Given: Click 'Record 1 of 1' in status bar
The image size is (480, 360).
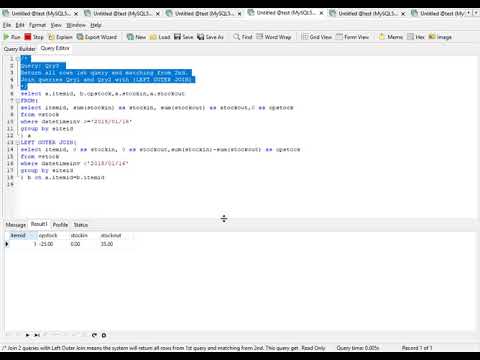Looking at the screenshot, I should [x=417, y=348].
